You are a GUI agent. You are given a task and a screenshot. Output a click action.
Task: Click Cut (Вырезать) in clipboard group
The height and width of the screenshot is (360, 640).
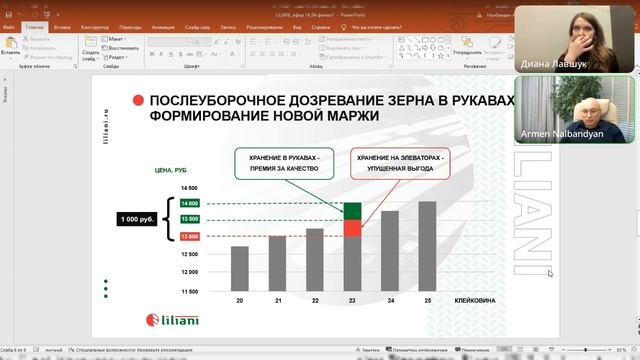(37, 39)
